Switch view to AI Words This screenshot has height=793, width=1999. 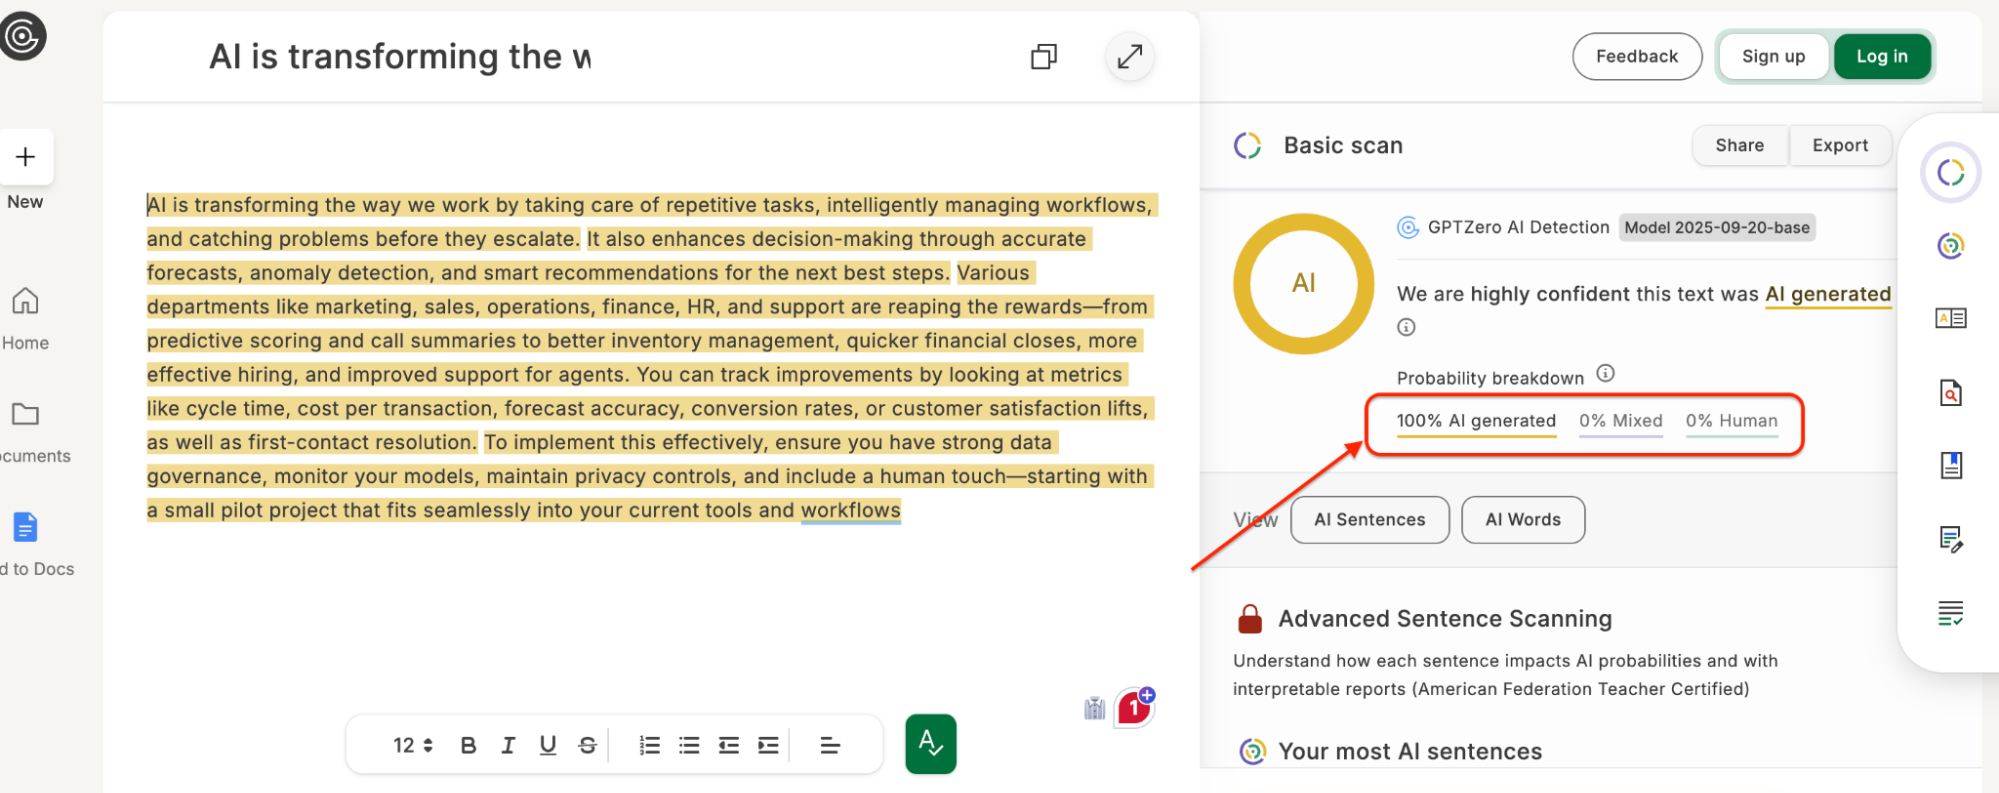click(1522, 520)
